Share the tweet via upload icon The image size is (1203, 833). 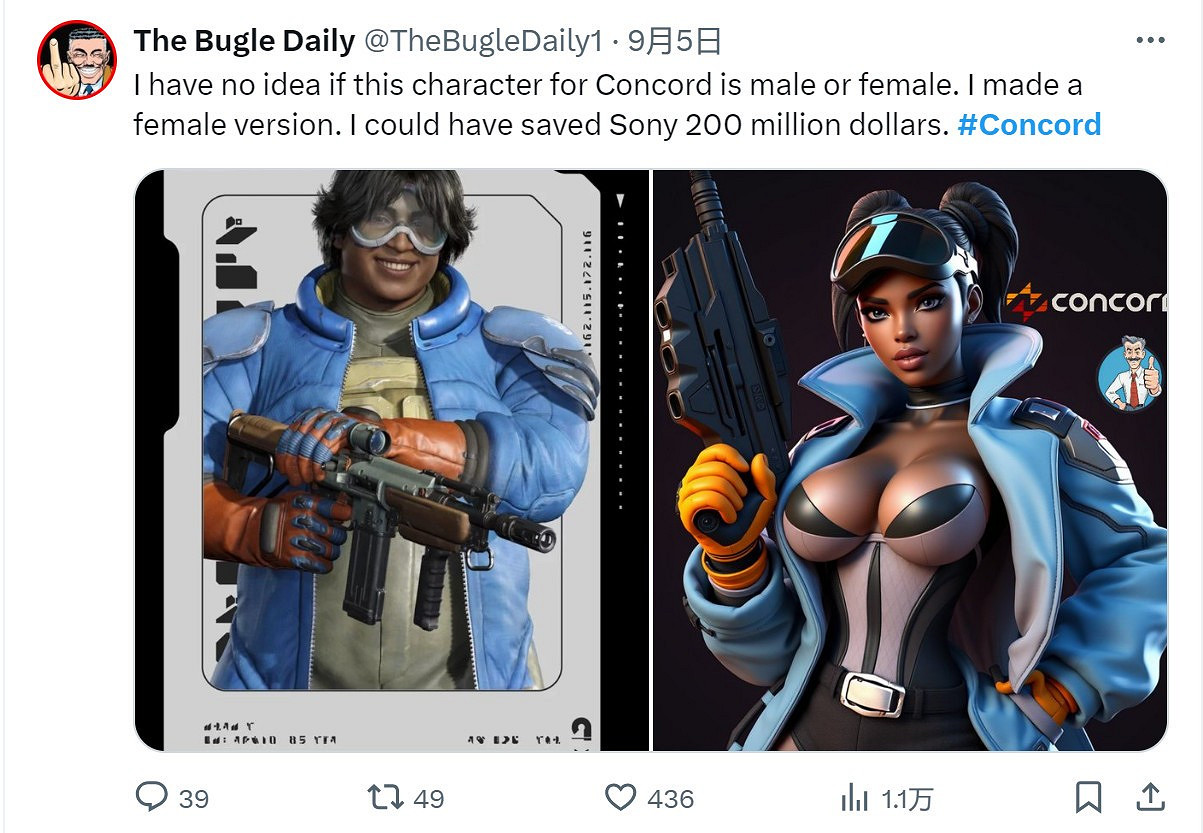pos(1150,797)
